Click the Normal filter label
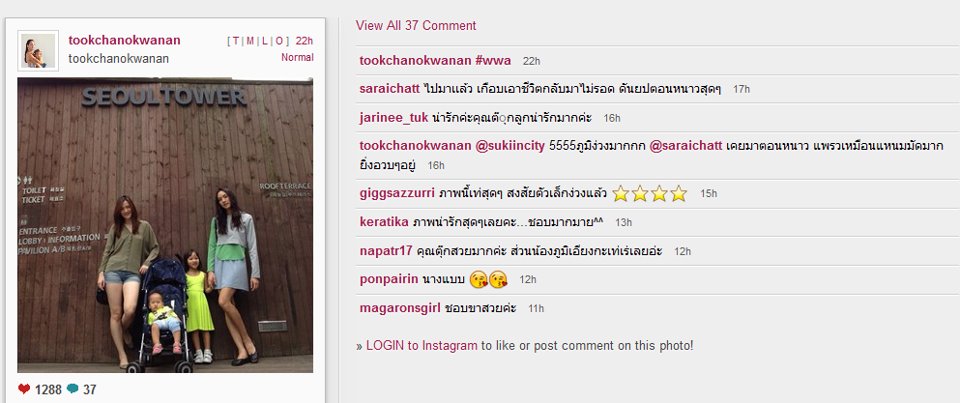 pos(298,58)
